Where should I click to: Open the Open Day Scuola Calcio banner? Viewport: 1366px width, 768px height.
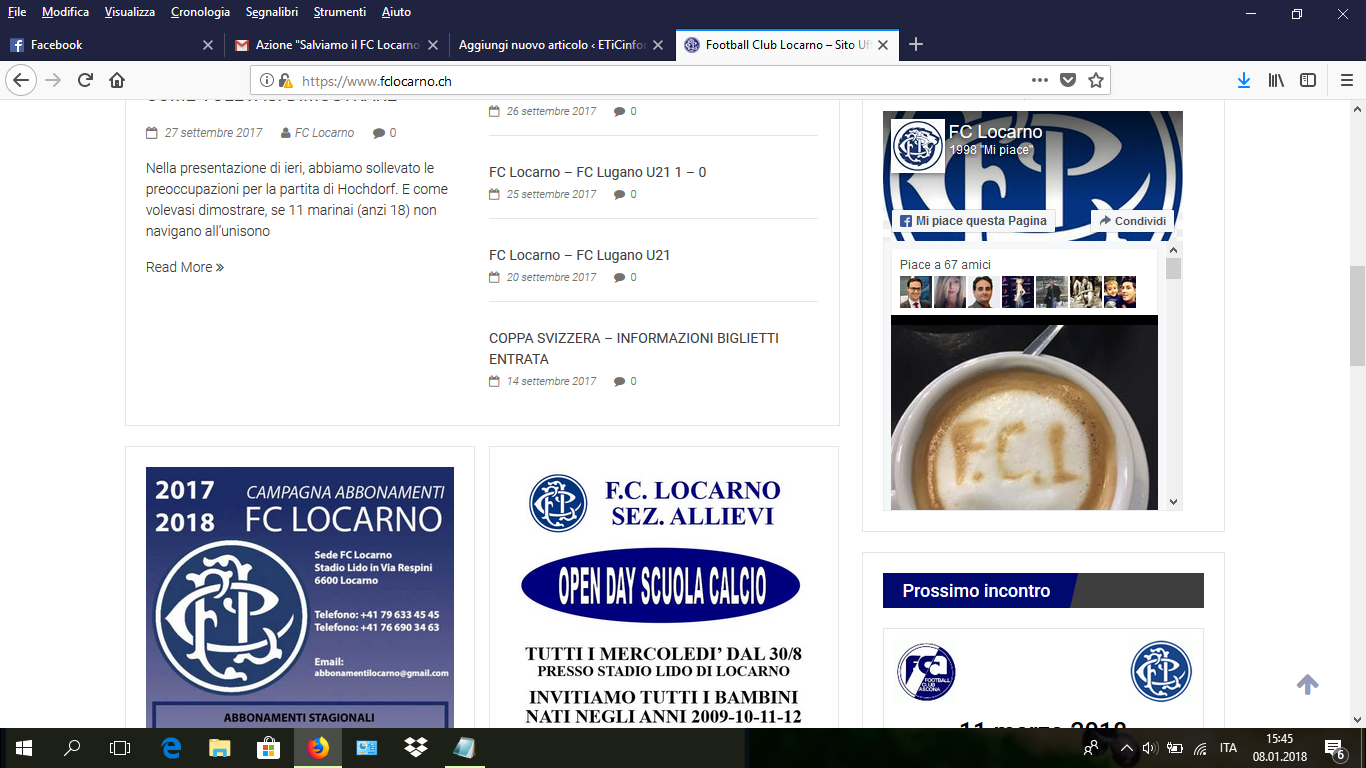[664, 597]
